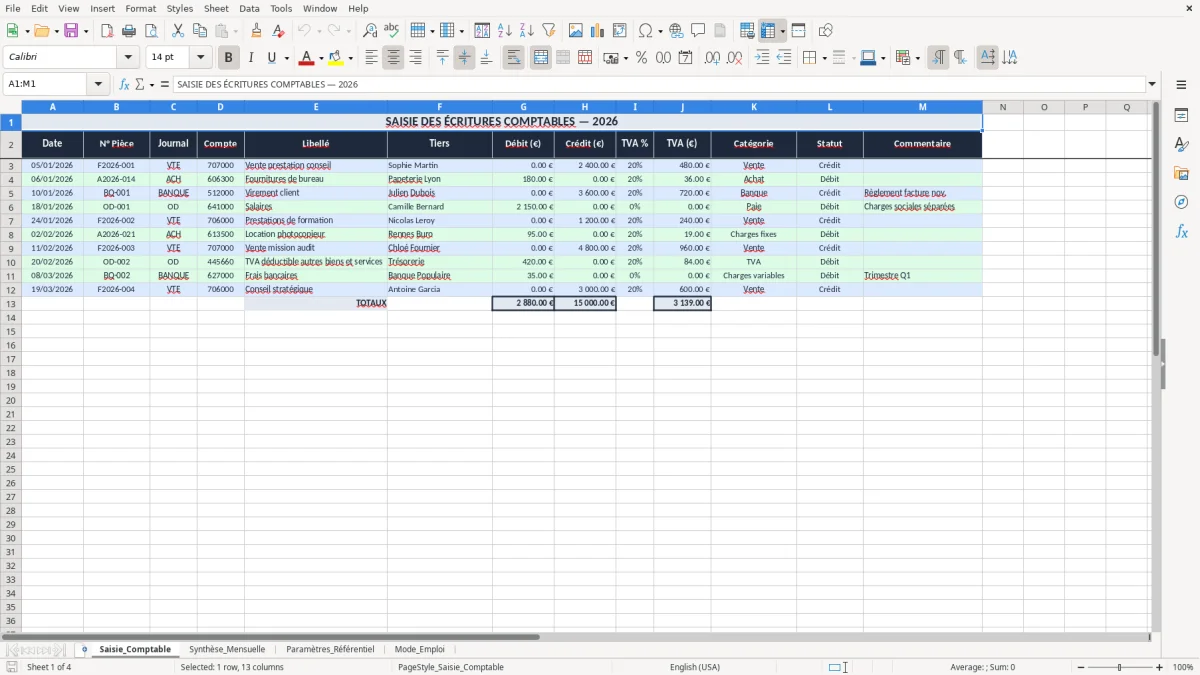
Task: Open the sidebar Navigator compass icon
Action: pyautogui.click(x=1181, y=202)
